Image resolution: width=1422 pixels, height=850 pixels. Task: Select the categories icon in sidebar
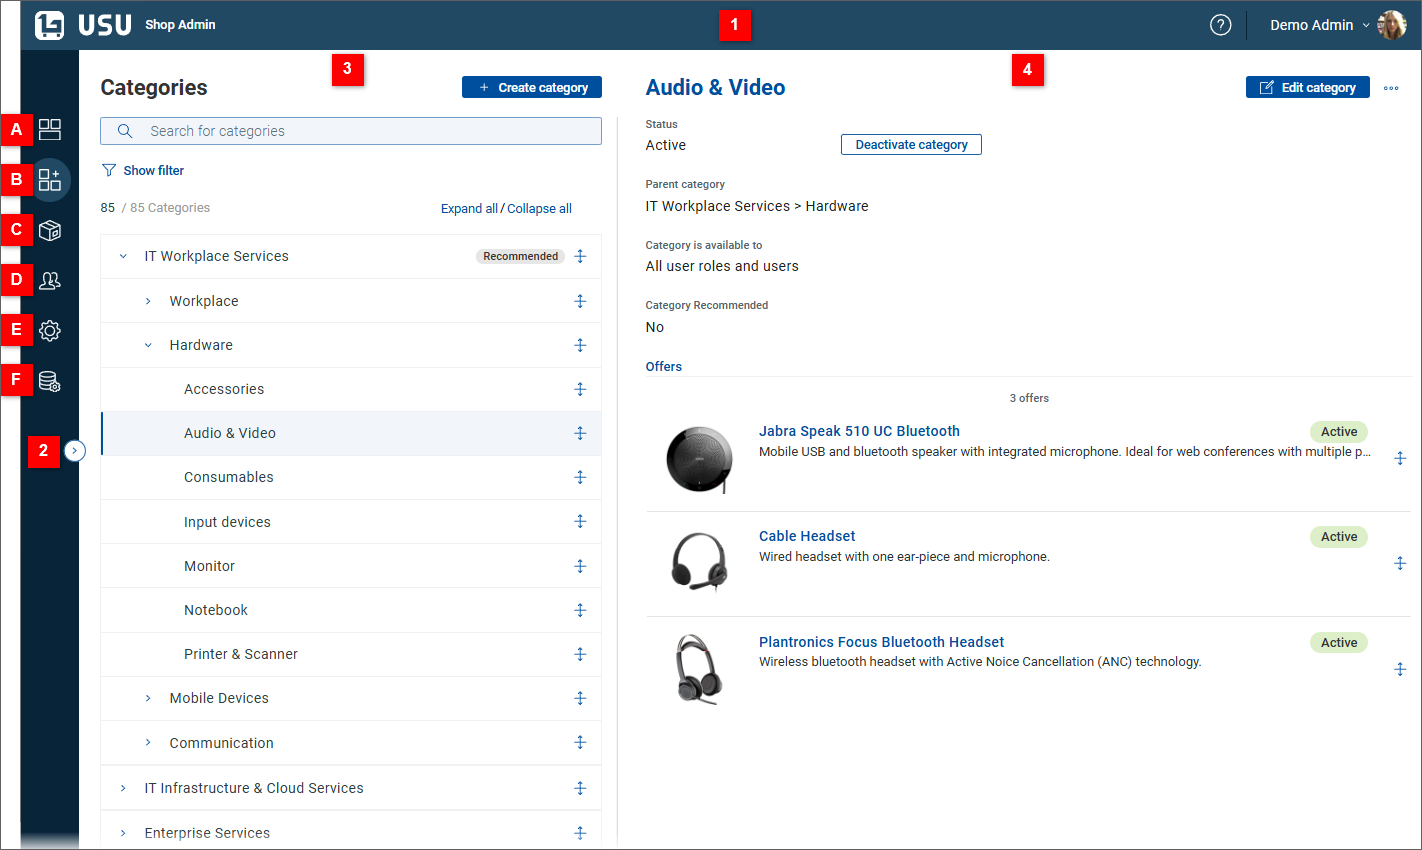click(49, 180)
